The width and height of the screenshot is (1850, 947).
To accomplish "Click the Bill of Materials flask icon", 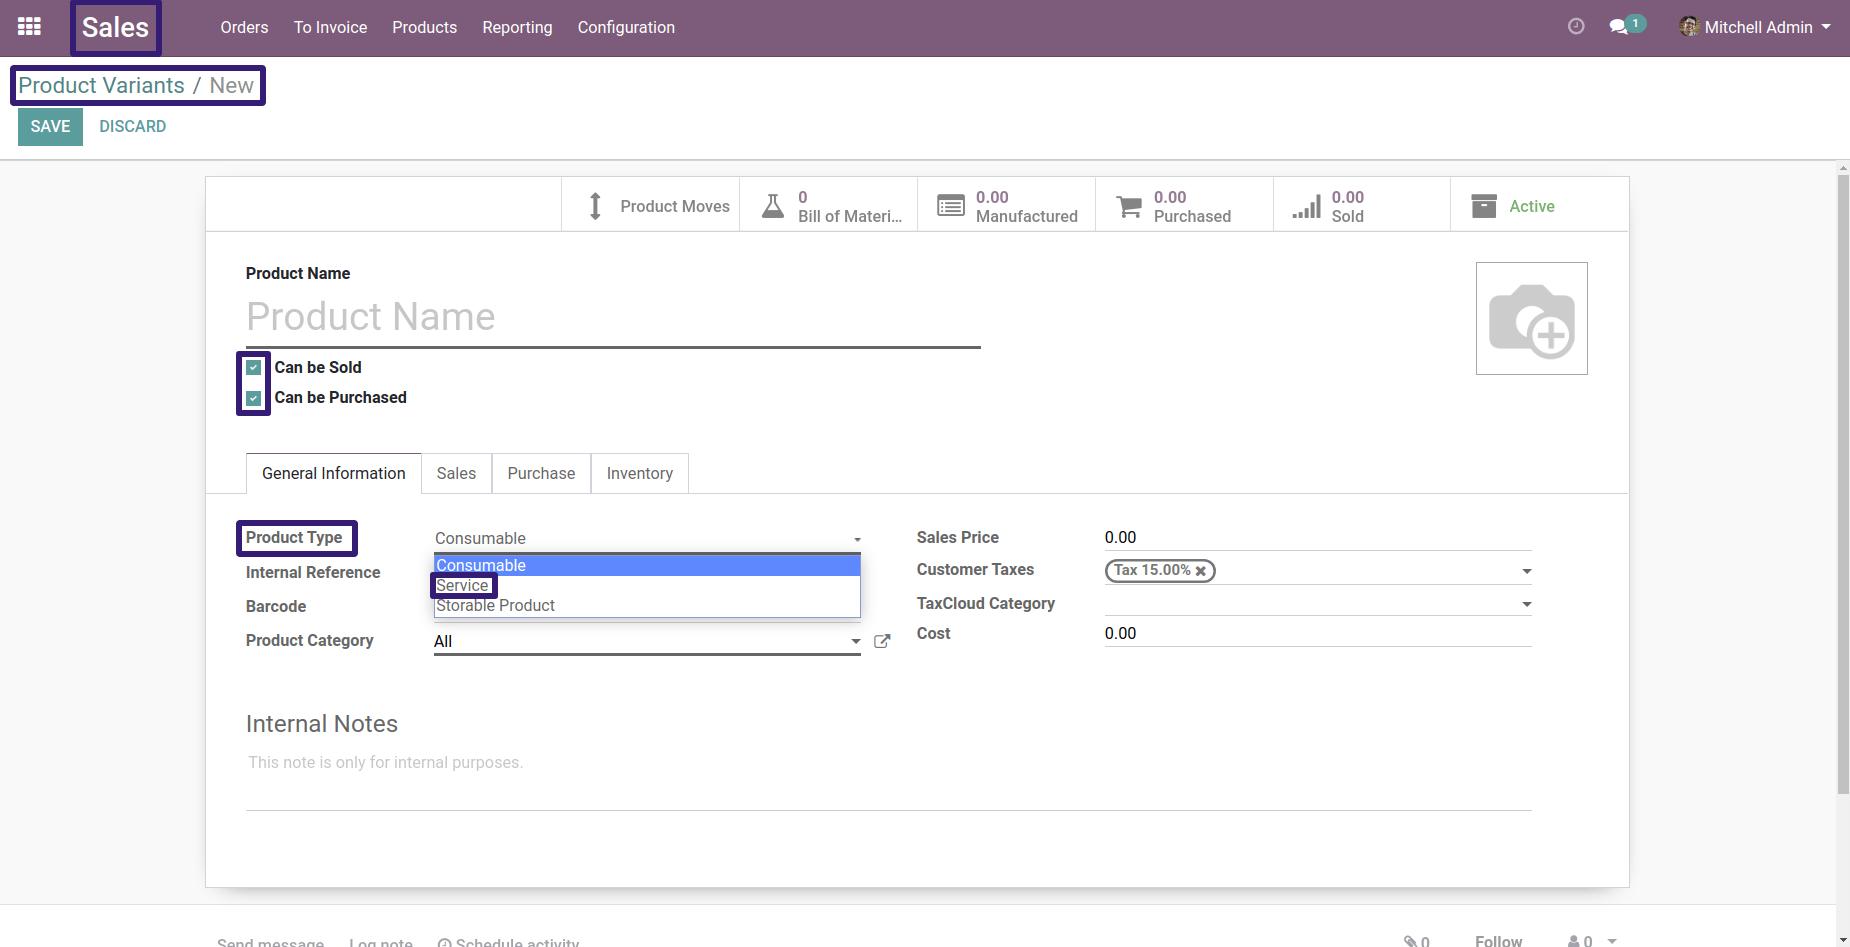I will point(773,206).
